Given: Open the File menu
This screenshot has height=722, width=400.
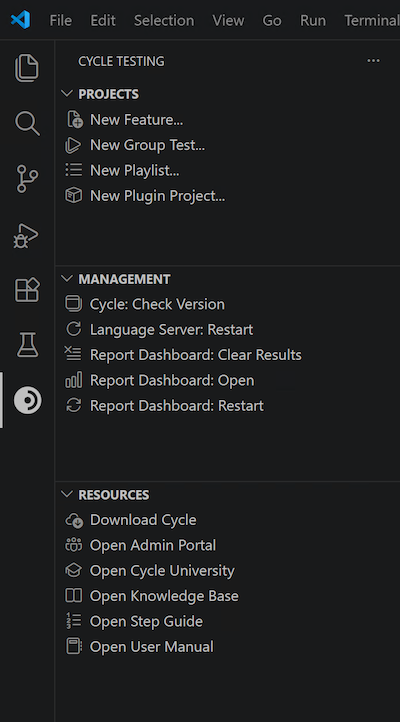Looking at the screenshot, I should [61, 20].
